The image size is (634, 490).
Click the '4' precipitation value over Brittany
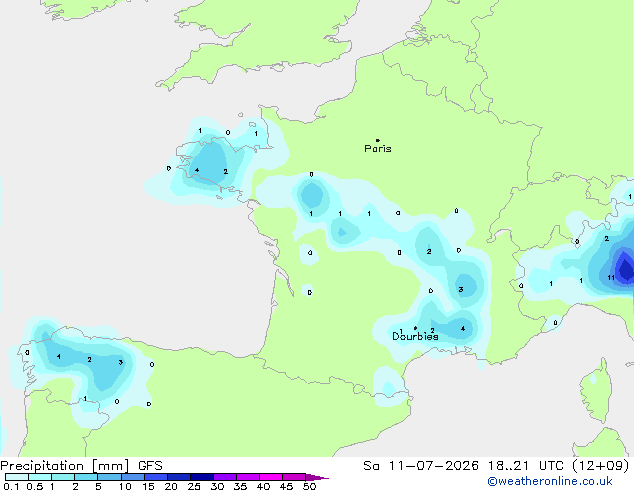pos(197,170)
